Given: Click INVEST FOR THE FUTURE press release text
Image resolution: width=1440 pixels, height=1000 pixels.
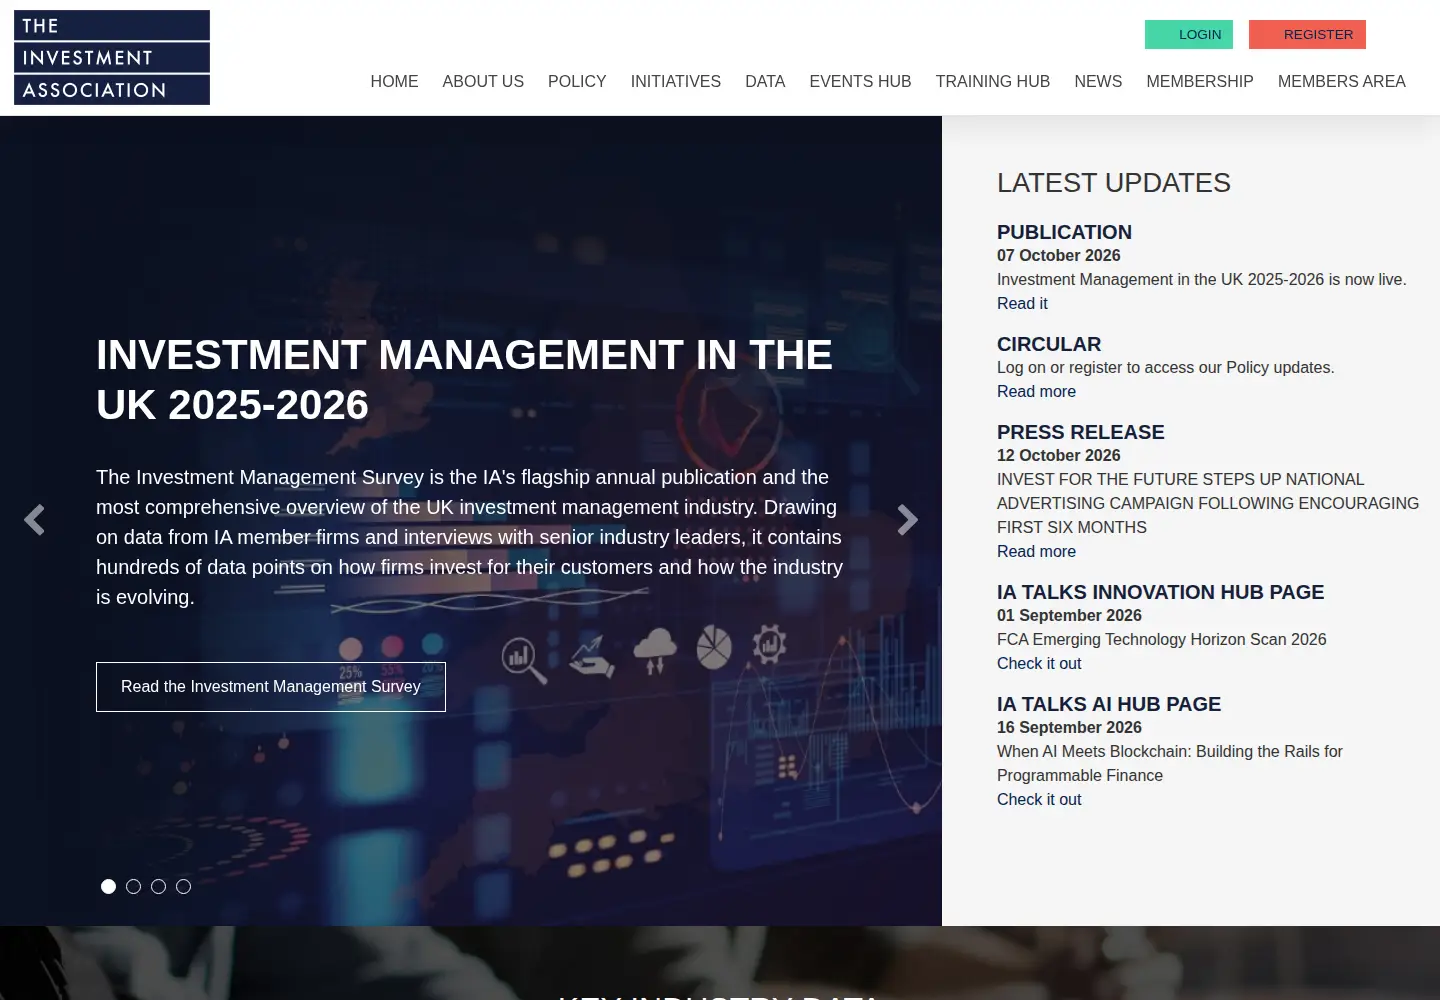Looking at the screenshot, I should pyautogui.click(x=1208, y=503).
